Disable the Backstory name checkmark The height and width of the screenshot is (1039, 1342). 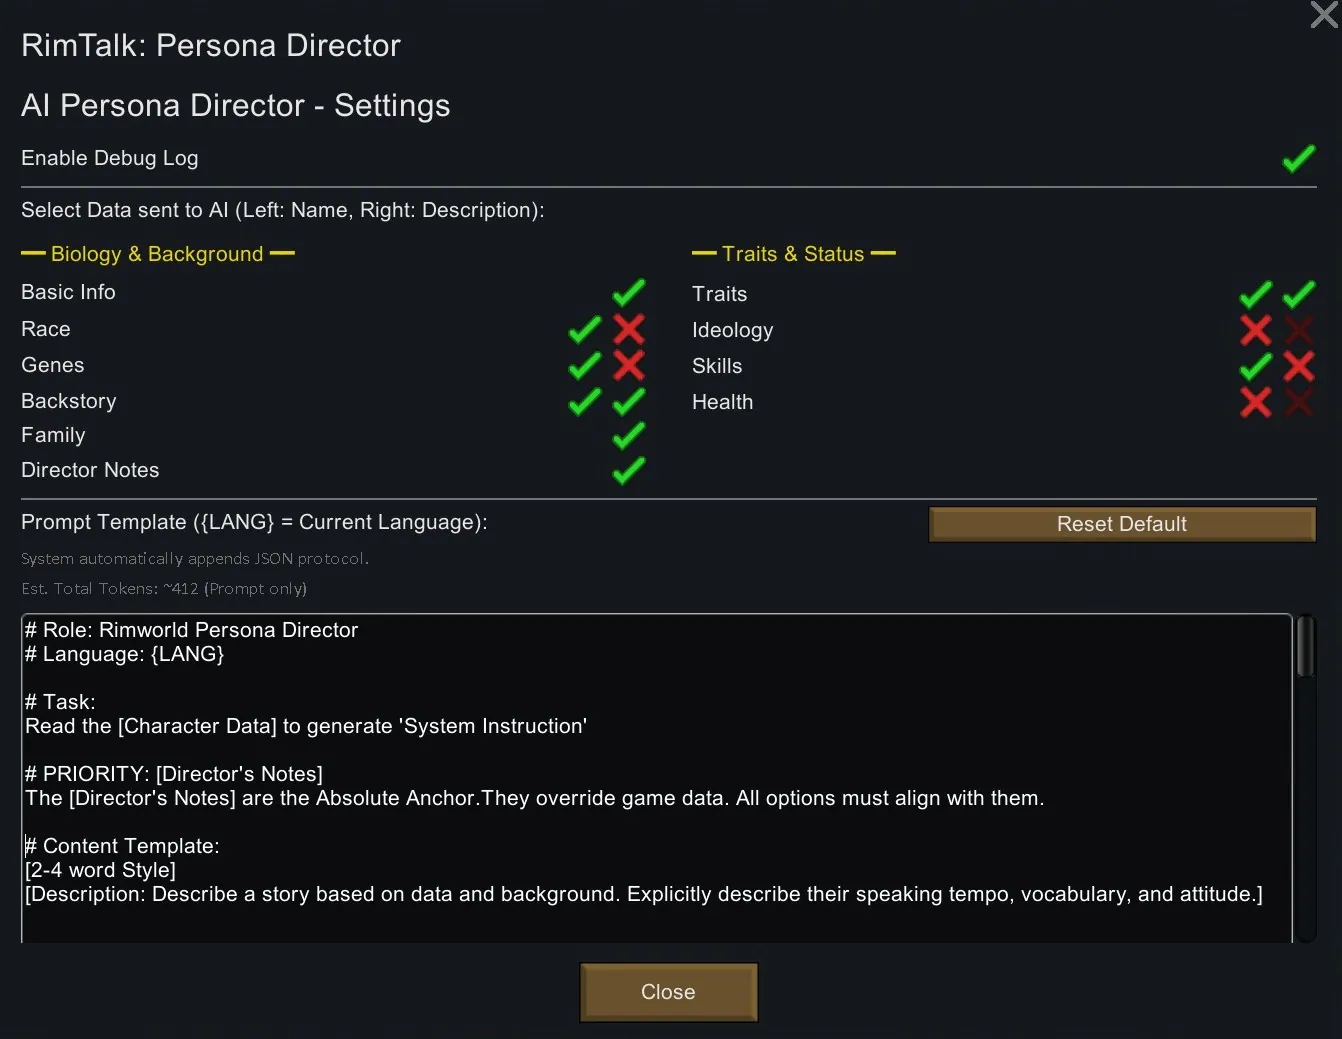(584, 401)
